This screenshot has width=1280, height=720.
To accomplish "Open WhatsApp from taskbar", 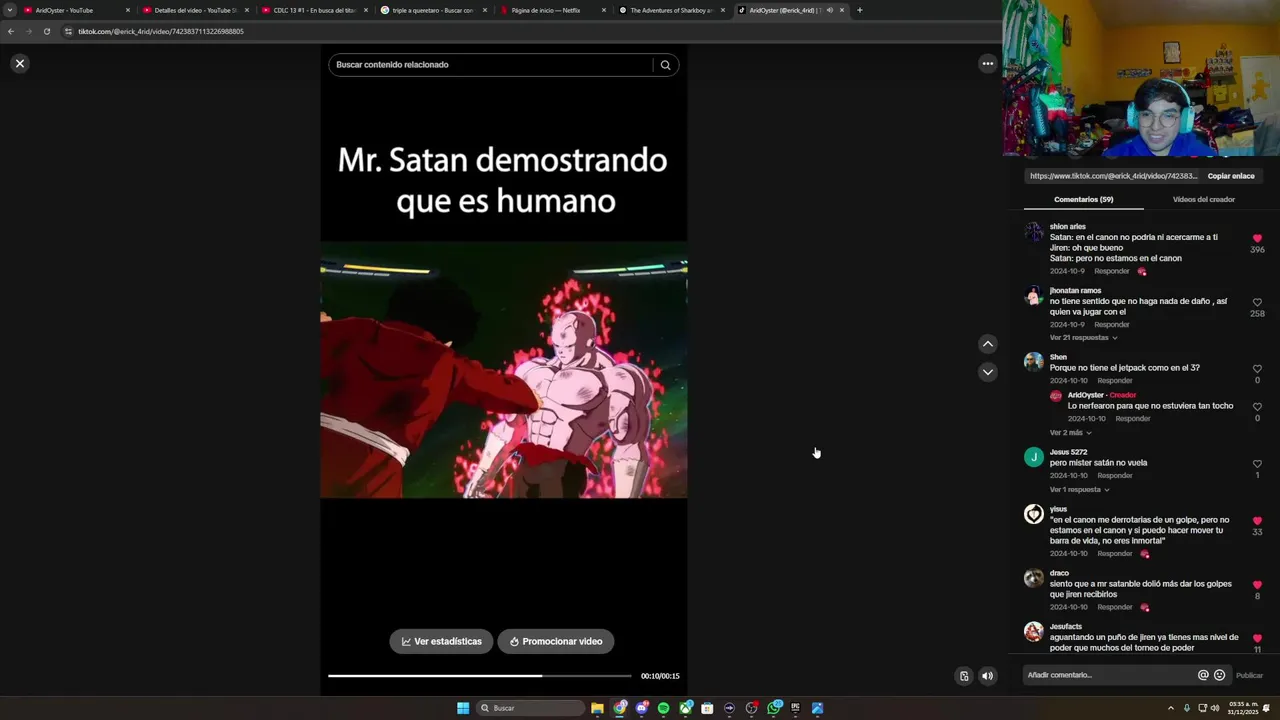I will click(774, 708).
